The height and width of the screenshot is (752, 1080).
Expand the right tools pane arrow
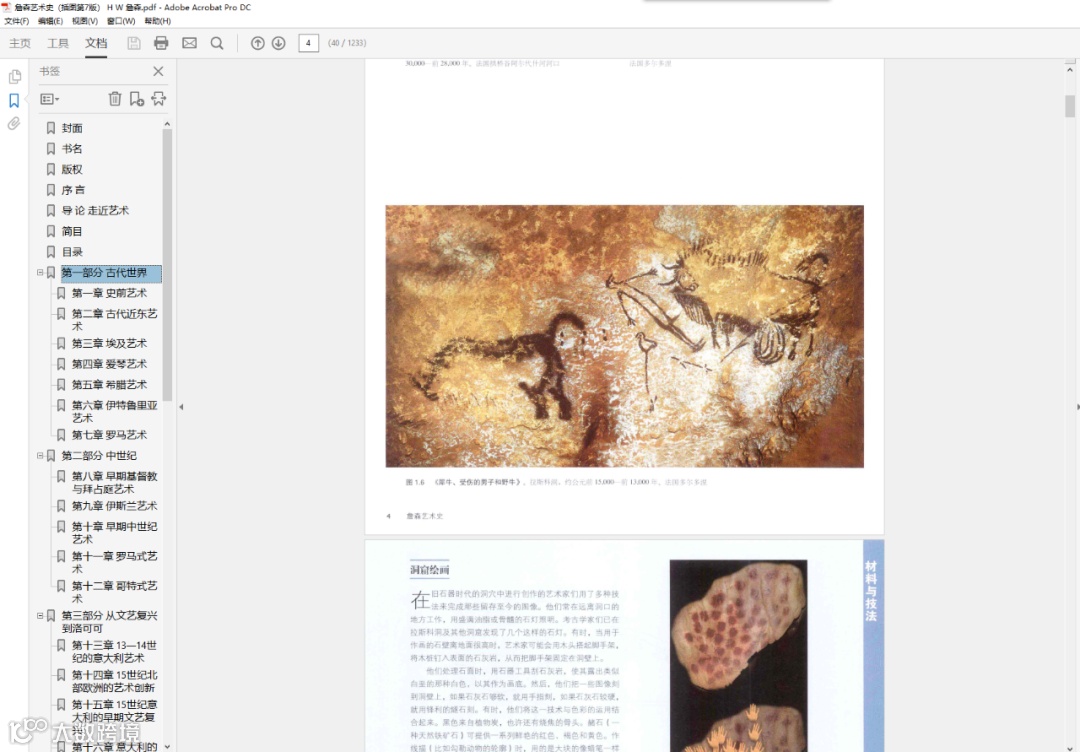[x=1077, y=407]
